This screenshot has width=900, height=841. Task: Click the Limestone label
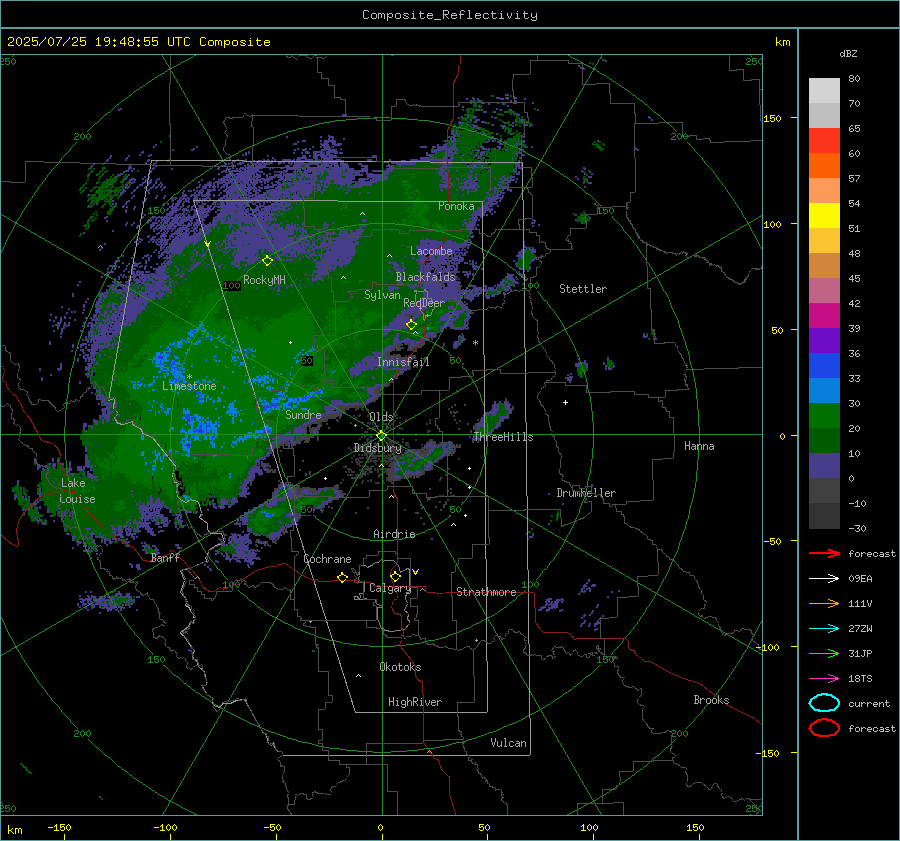(x=189, y=386)
